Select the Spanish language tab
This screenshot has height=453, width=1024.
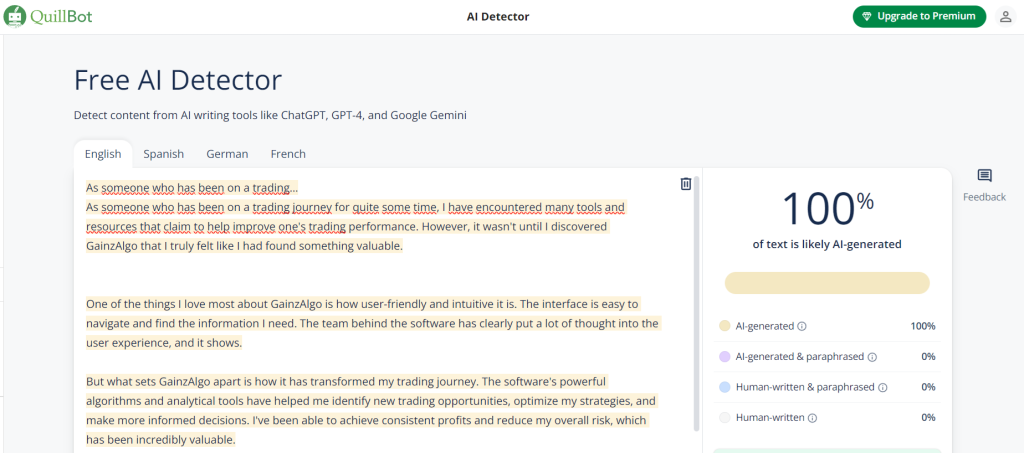163,154
